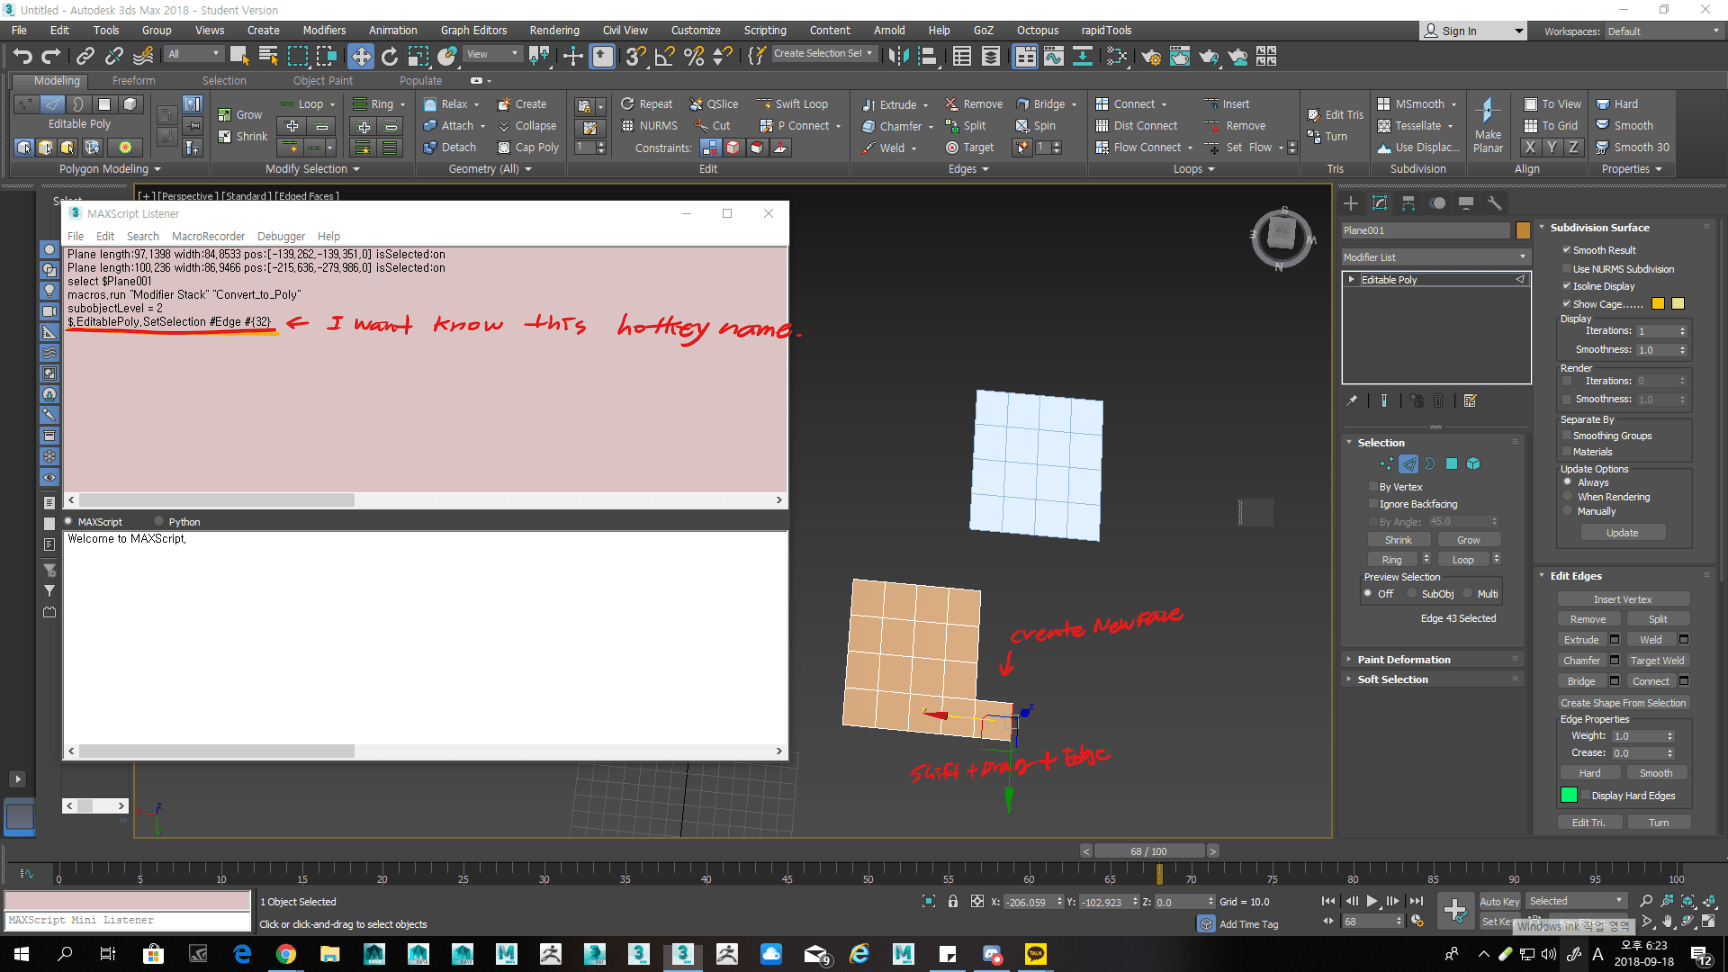Open the Graph Editors menu
This screenshot has width=1728, height=972.
(x=474, y=30)
